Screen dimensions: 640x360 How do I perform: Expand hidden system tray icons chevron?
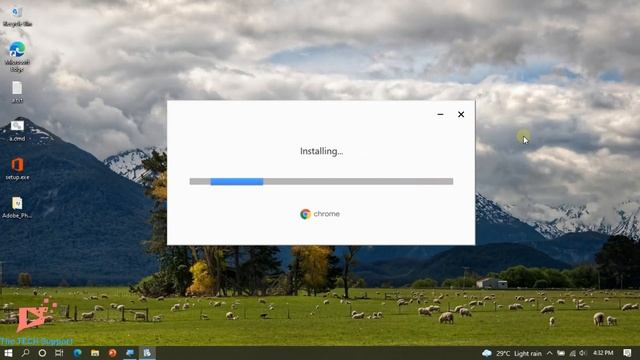tap(550, 353)
